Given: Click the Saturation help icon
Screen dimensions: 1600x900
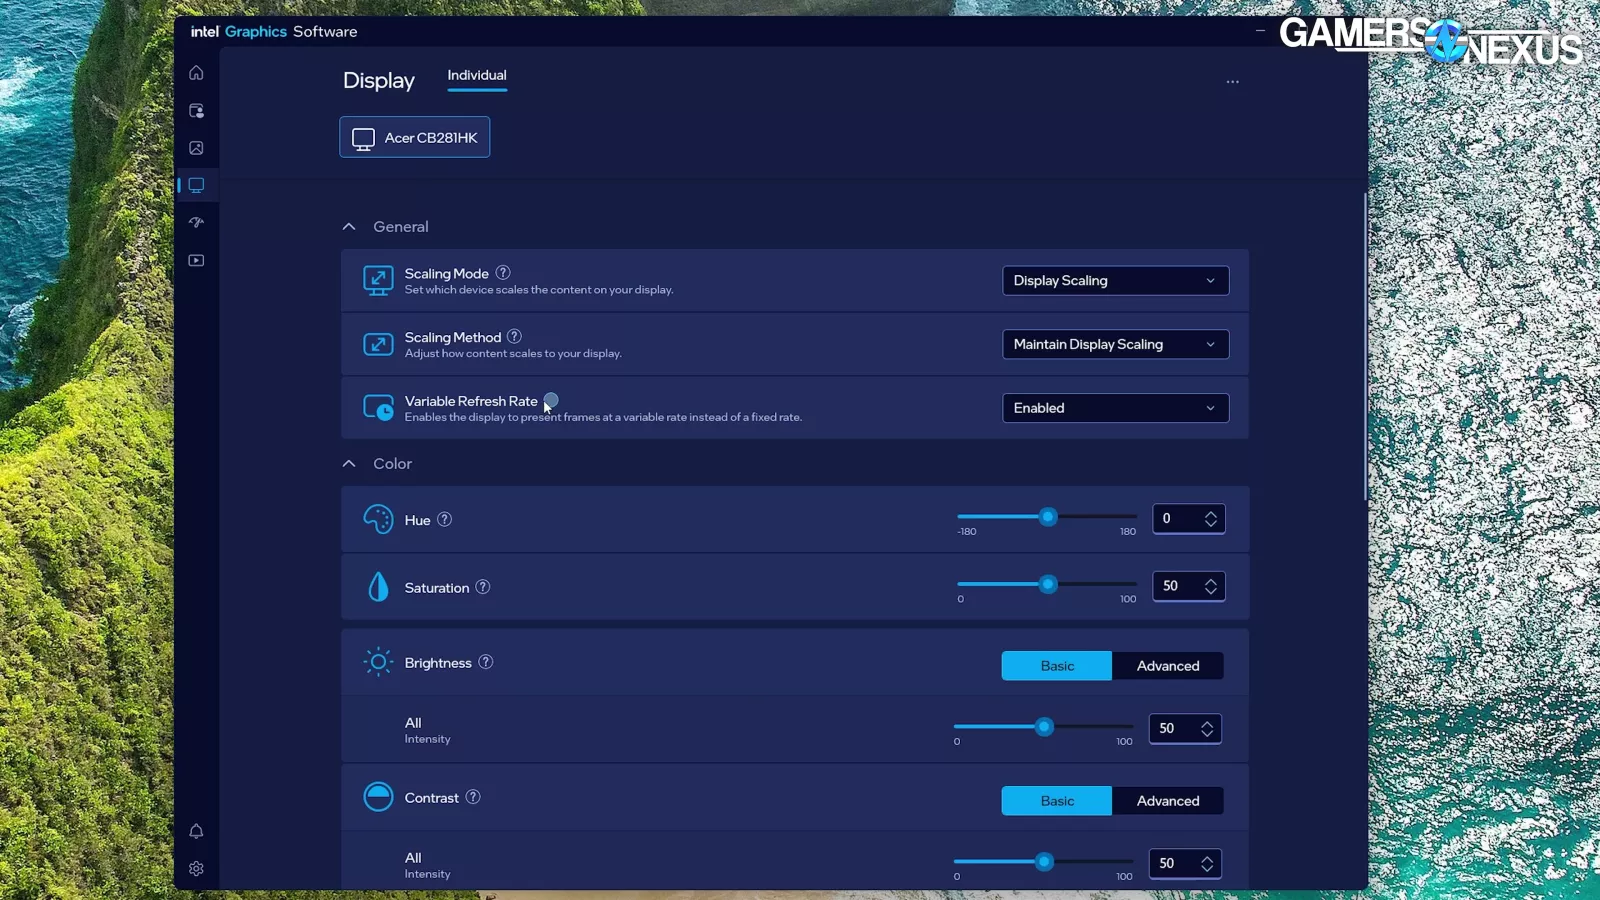Looking at the screenshot, I should [x=483, y=587].
